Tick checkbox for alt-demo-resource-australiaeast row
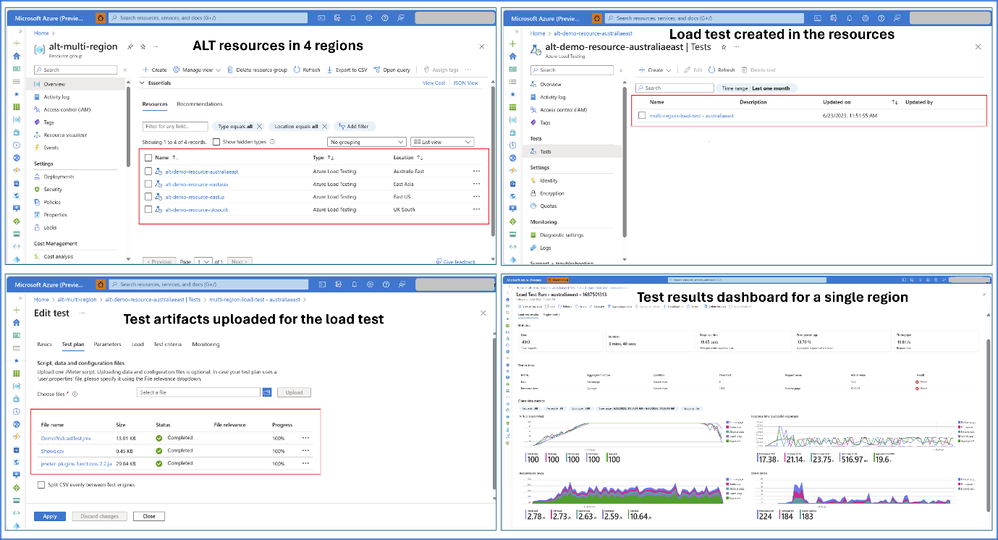This screenshot has height=540, width=998. (148, 171)
